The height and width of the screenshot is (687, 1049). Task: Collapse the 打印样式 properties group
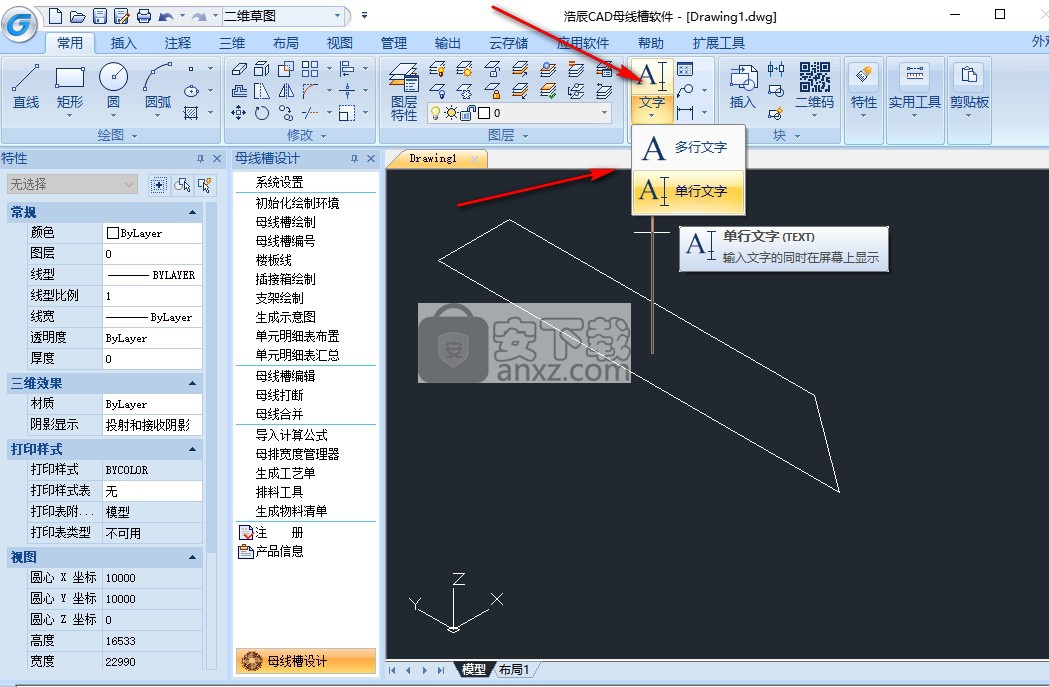click(193, 449)
